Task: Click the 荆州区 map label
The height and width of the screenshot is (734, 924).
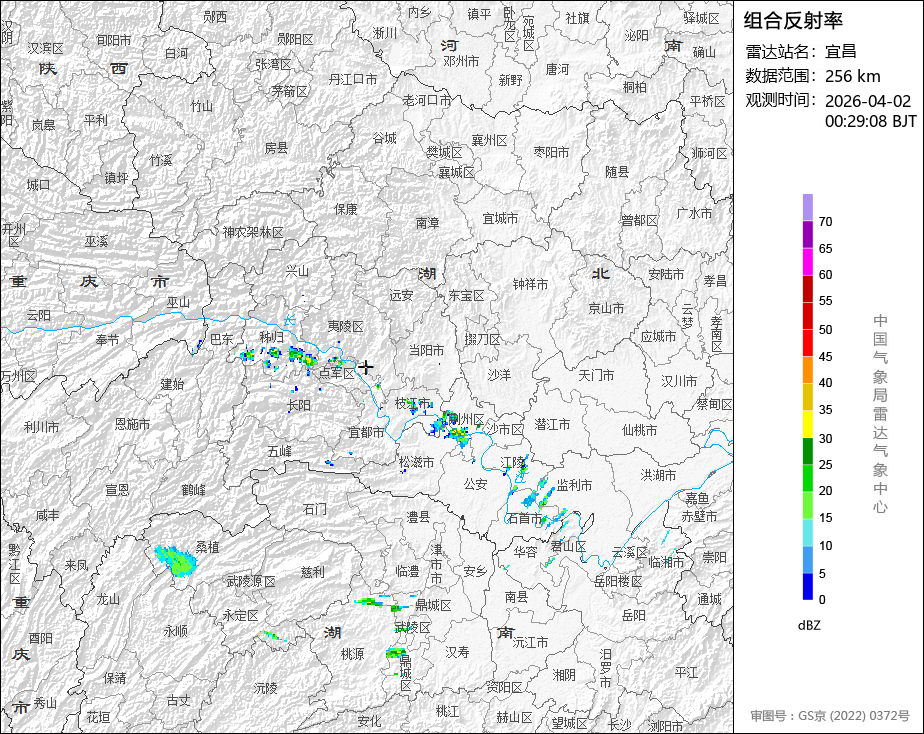Action: click(x=466, y=419)
